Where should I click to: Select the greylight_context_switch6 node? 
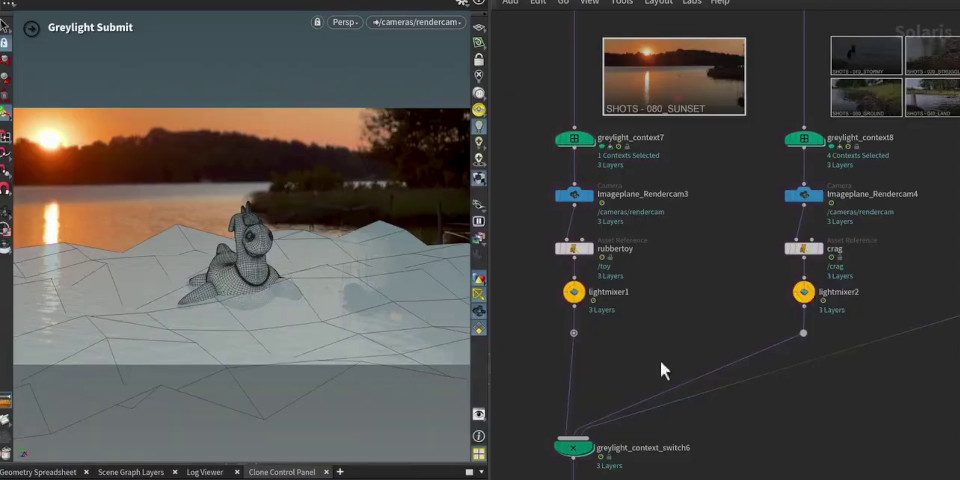574,448
